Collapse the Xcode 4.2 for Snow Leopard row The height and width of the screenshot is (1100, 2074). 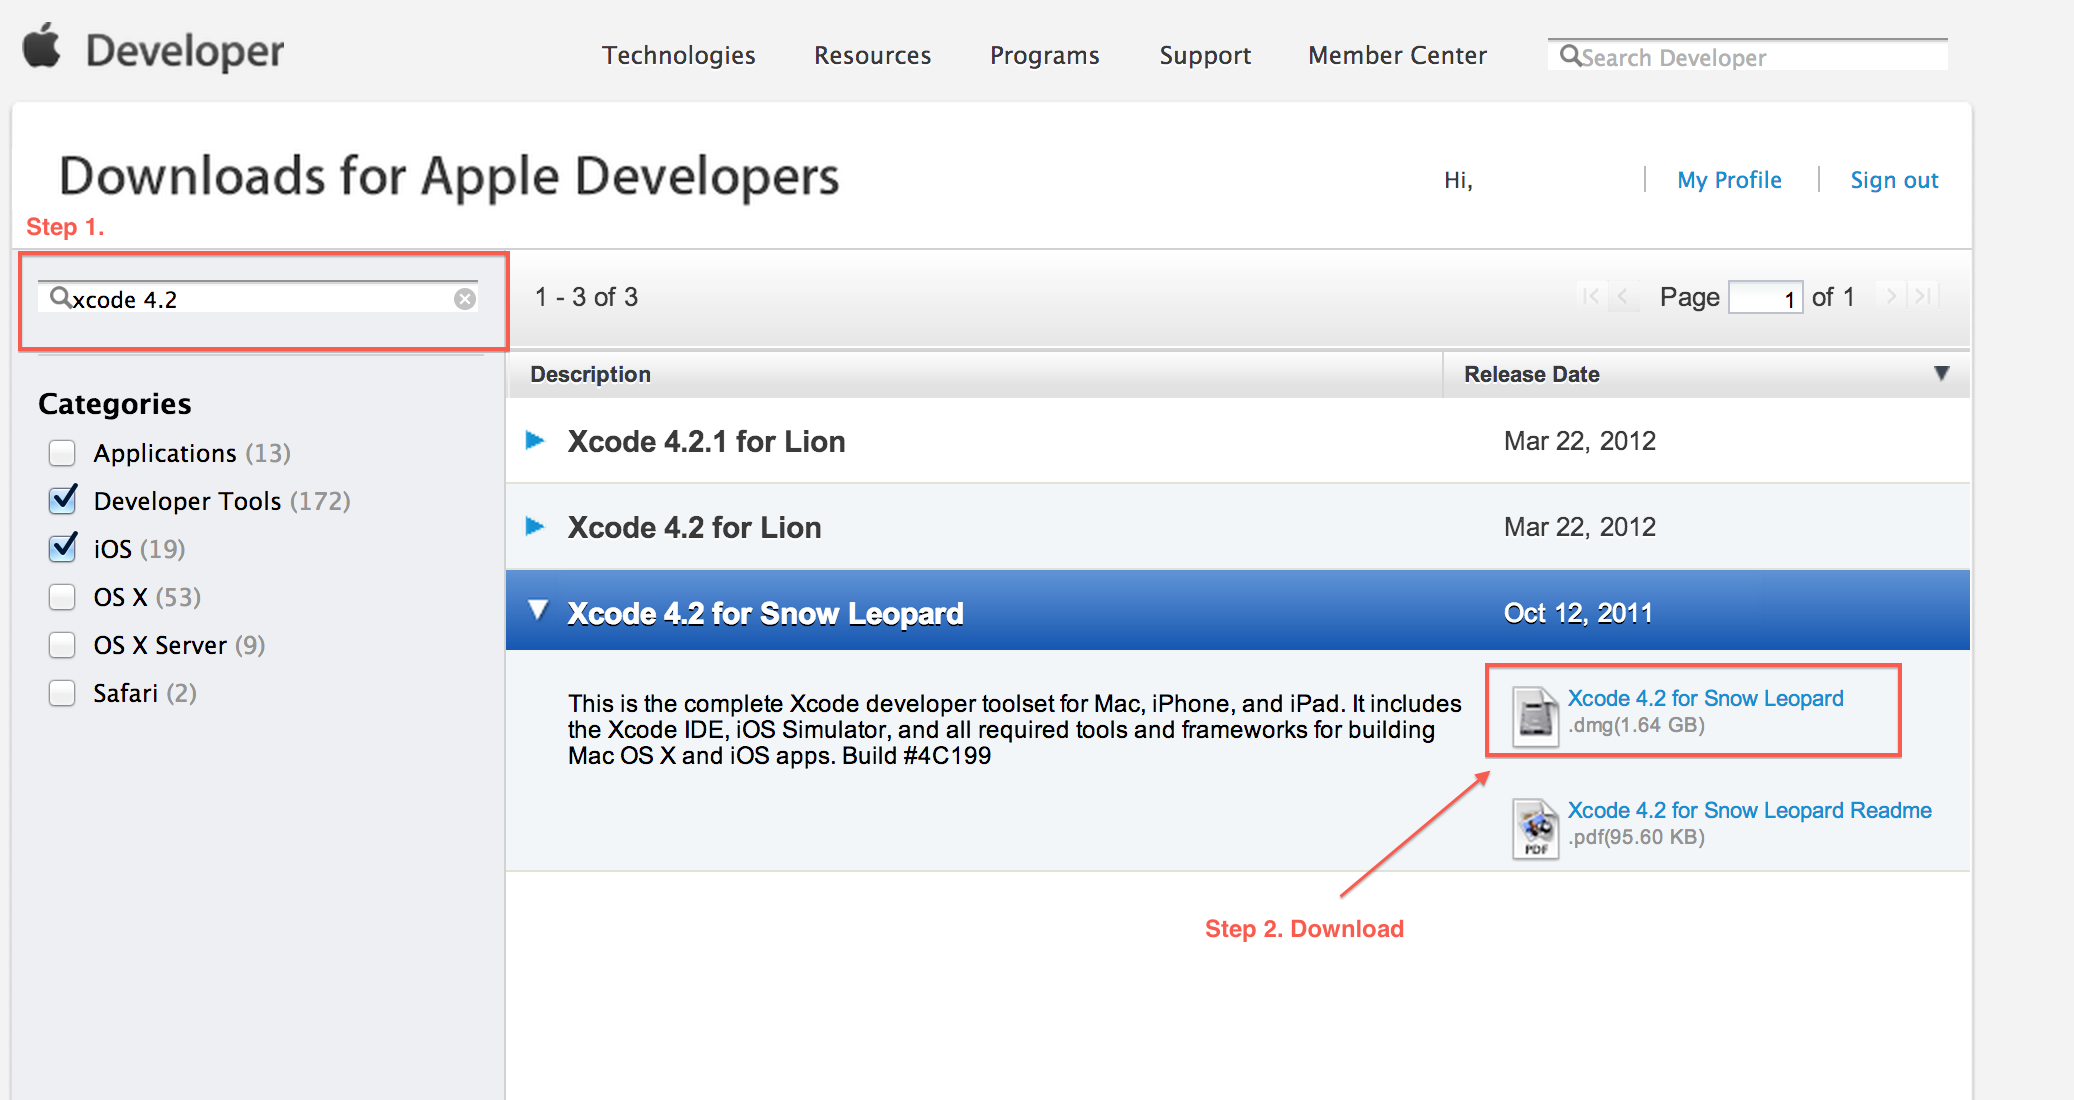(x=538, y=610)
